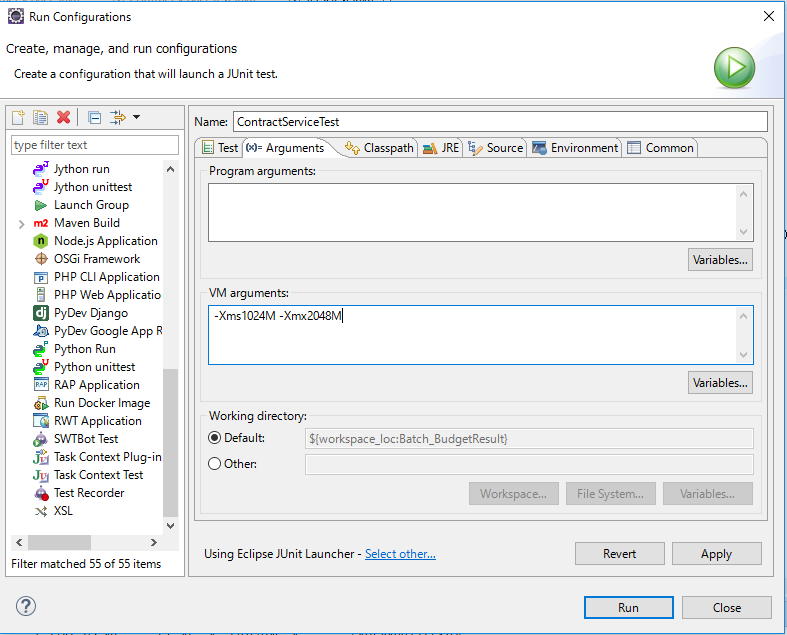Switch to the Source tab

[495, 148]
